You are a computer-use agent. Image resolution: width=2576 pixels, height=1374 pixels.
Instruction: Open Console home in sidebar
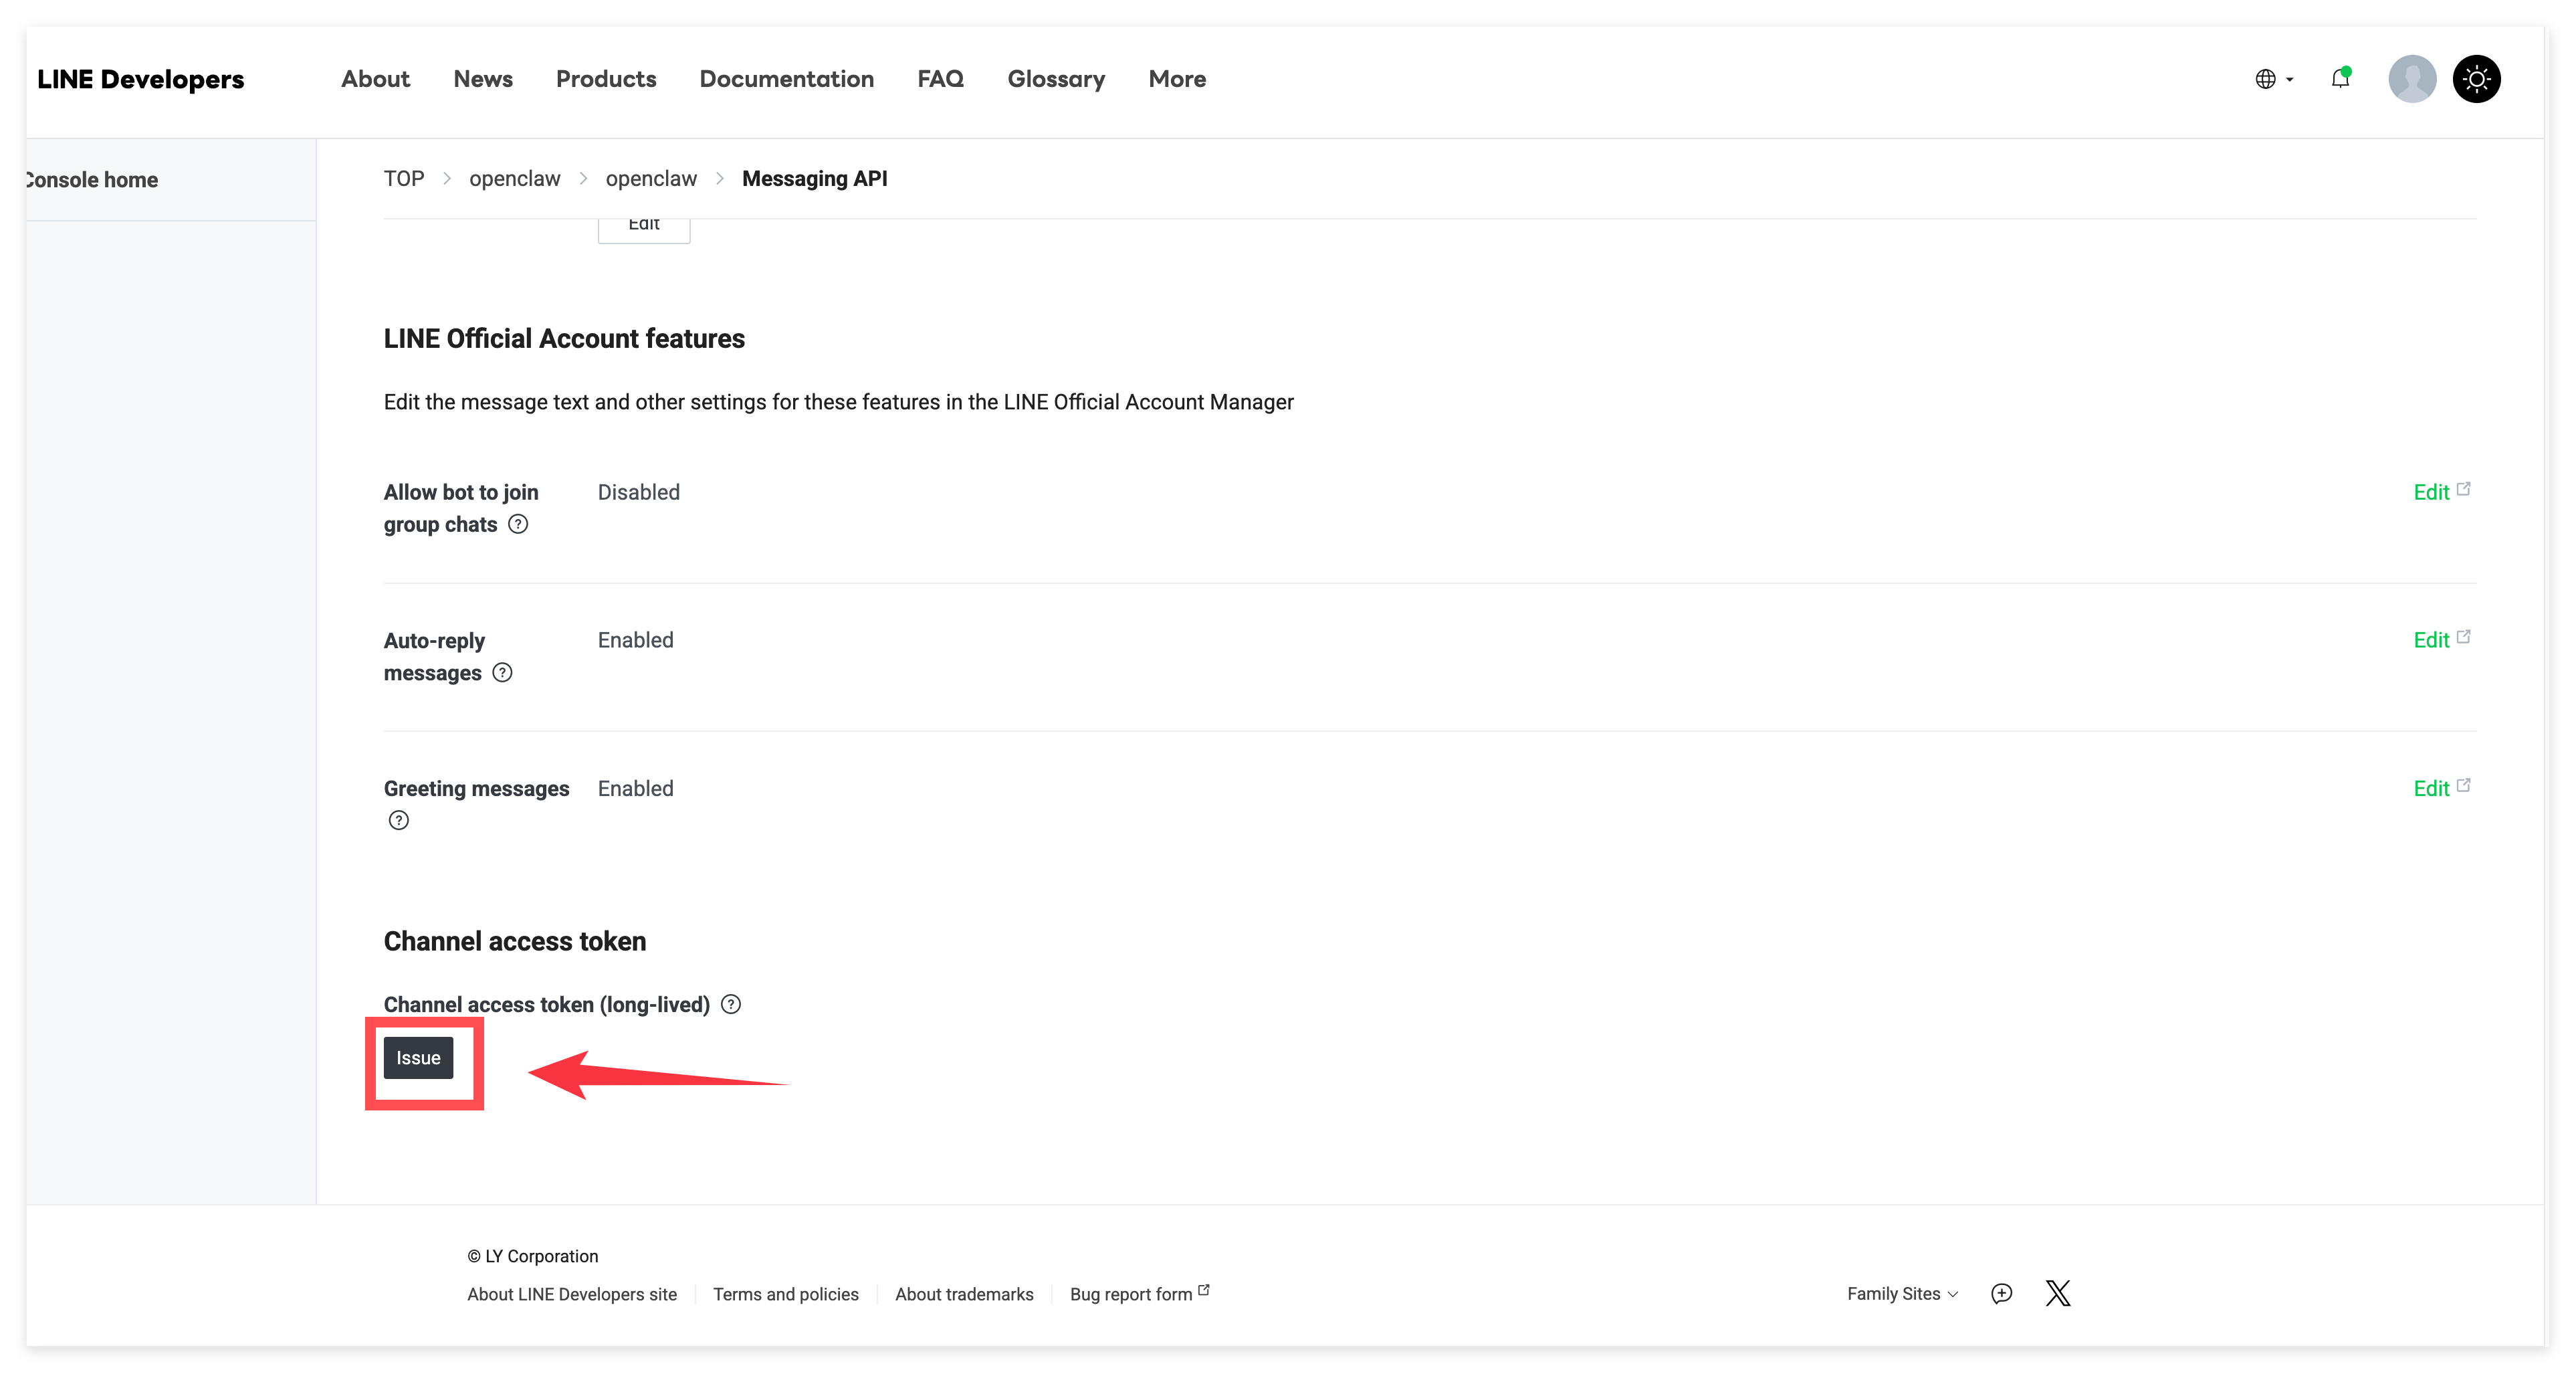[x=92, y=180]
